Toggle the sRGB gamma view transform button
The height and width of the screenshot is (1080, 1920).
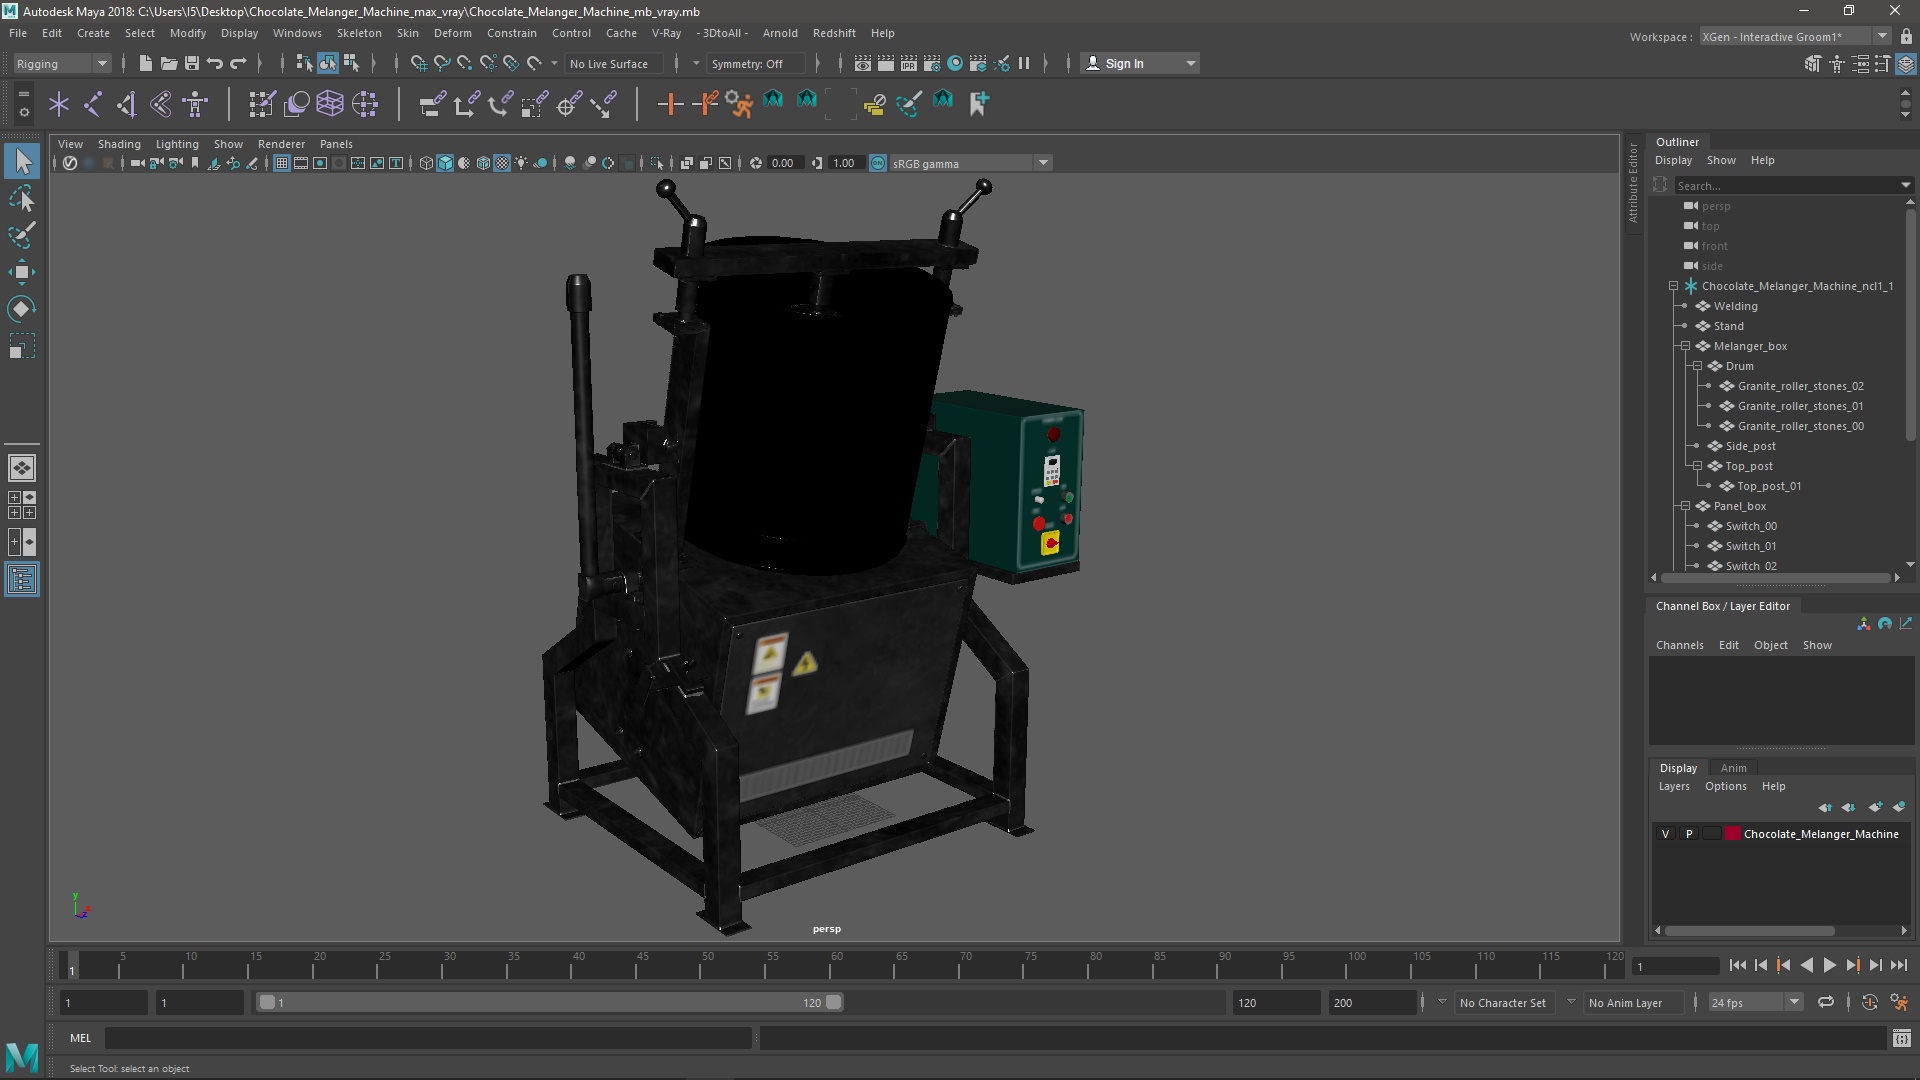pyautogui.click(x=878, y=163)
